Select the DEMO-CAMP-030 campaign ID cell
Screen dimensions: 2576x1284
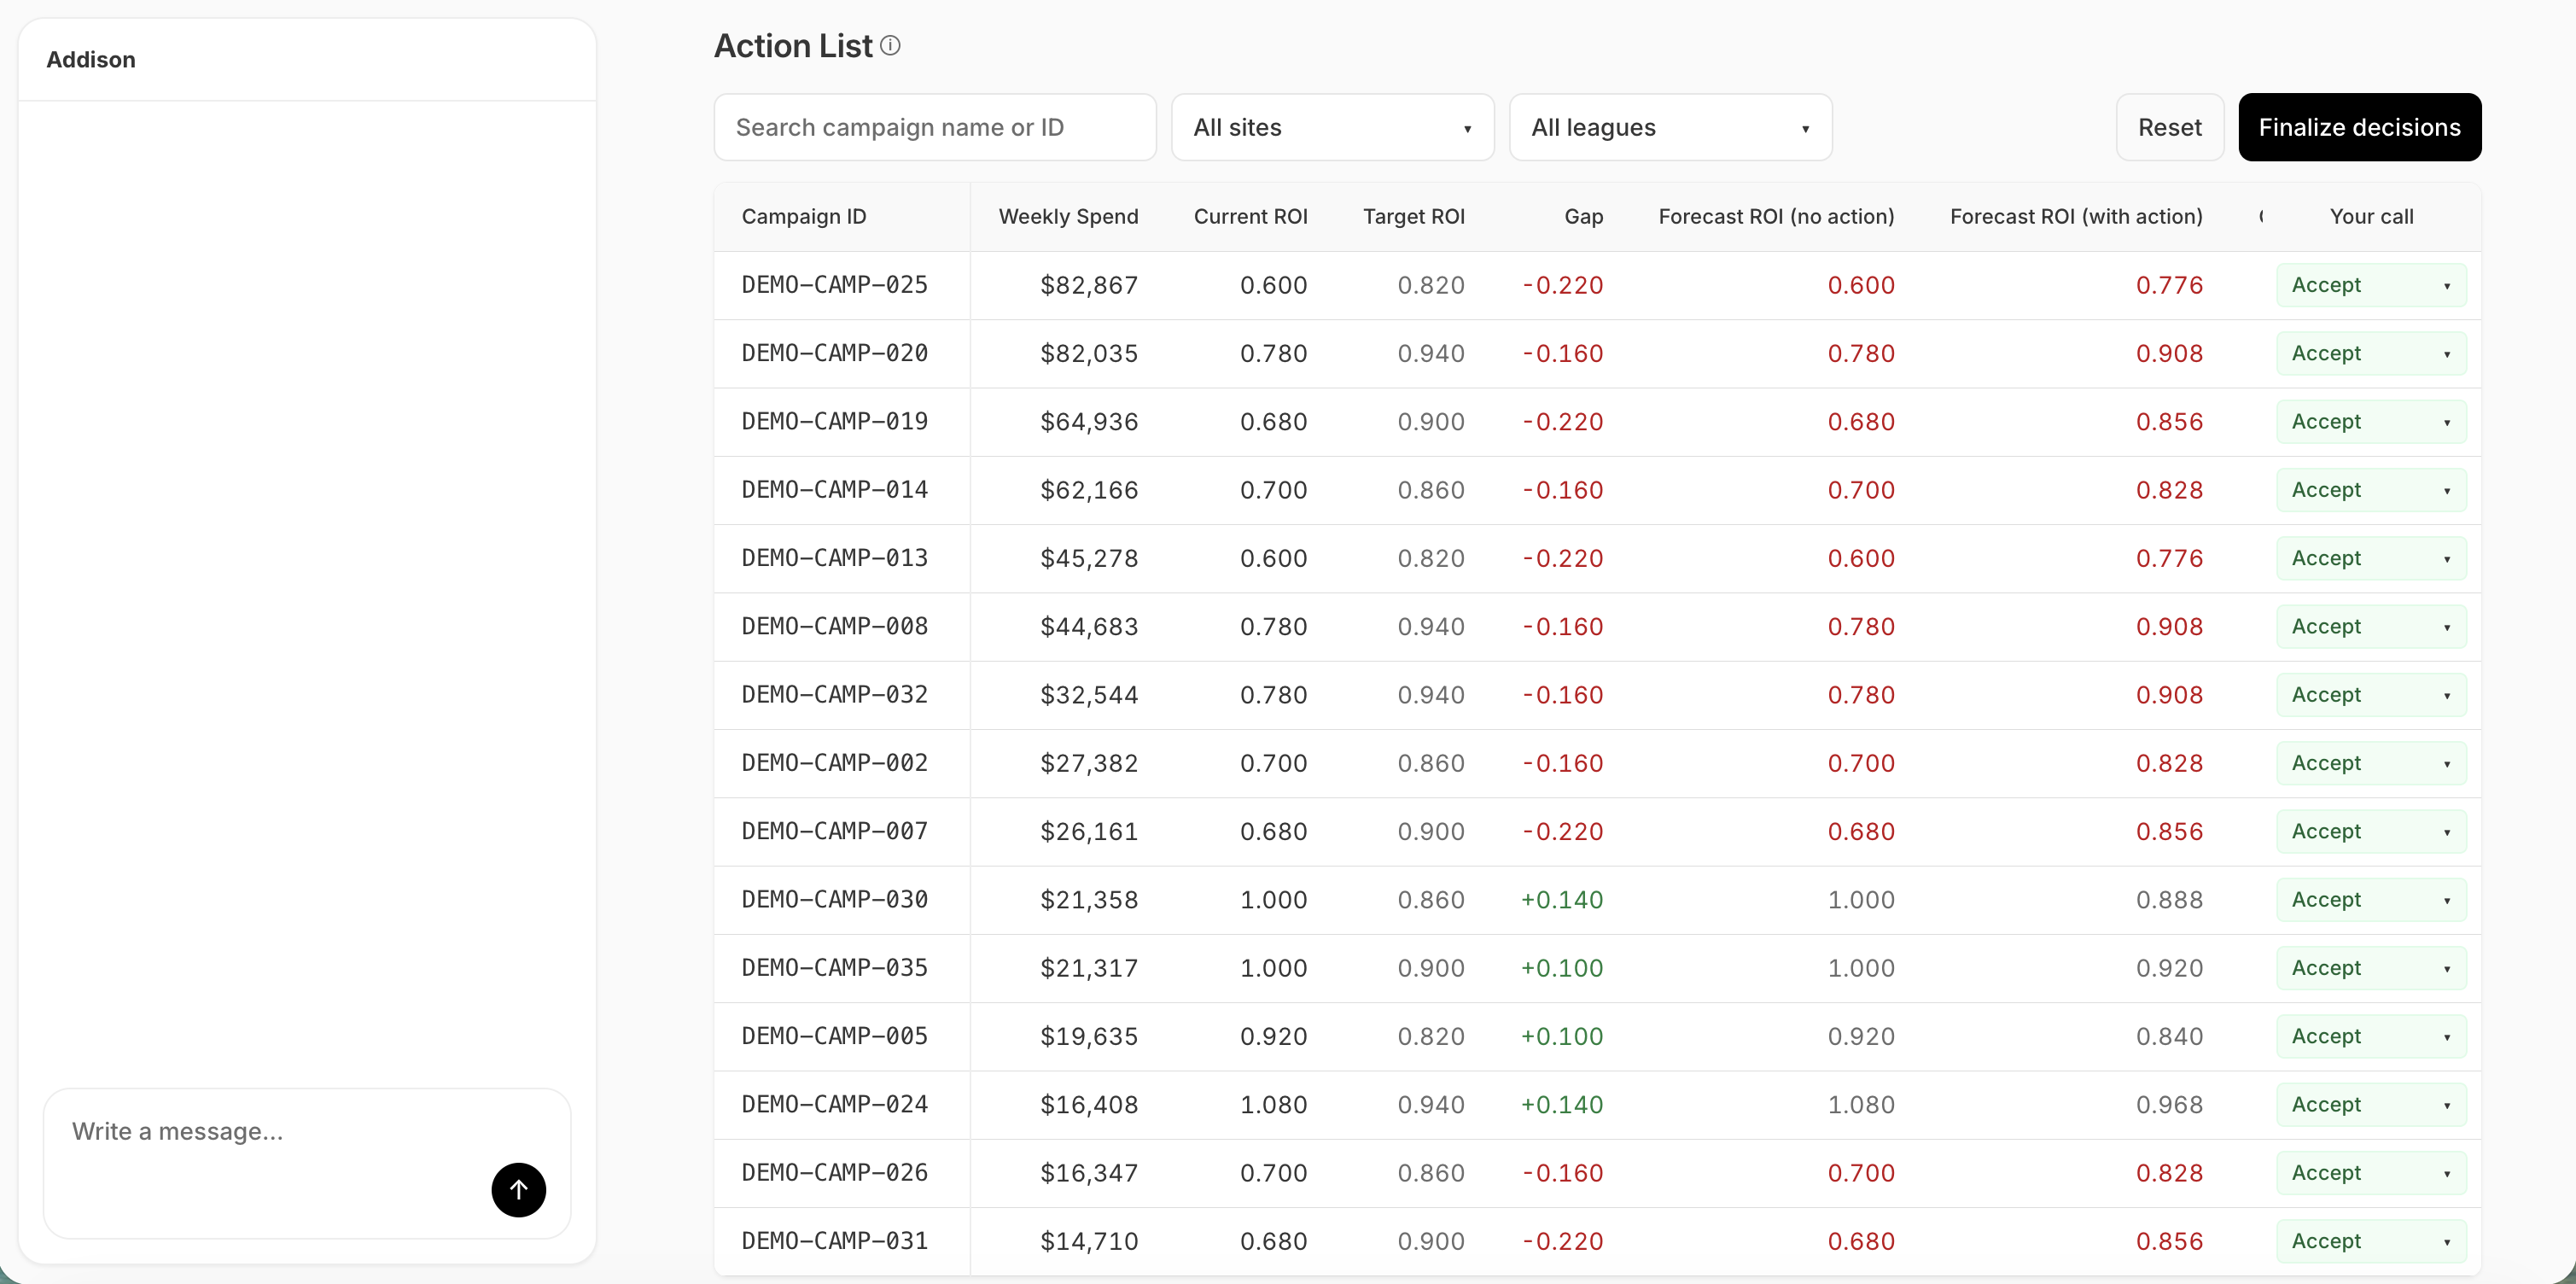pos(834,900)
